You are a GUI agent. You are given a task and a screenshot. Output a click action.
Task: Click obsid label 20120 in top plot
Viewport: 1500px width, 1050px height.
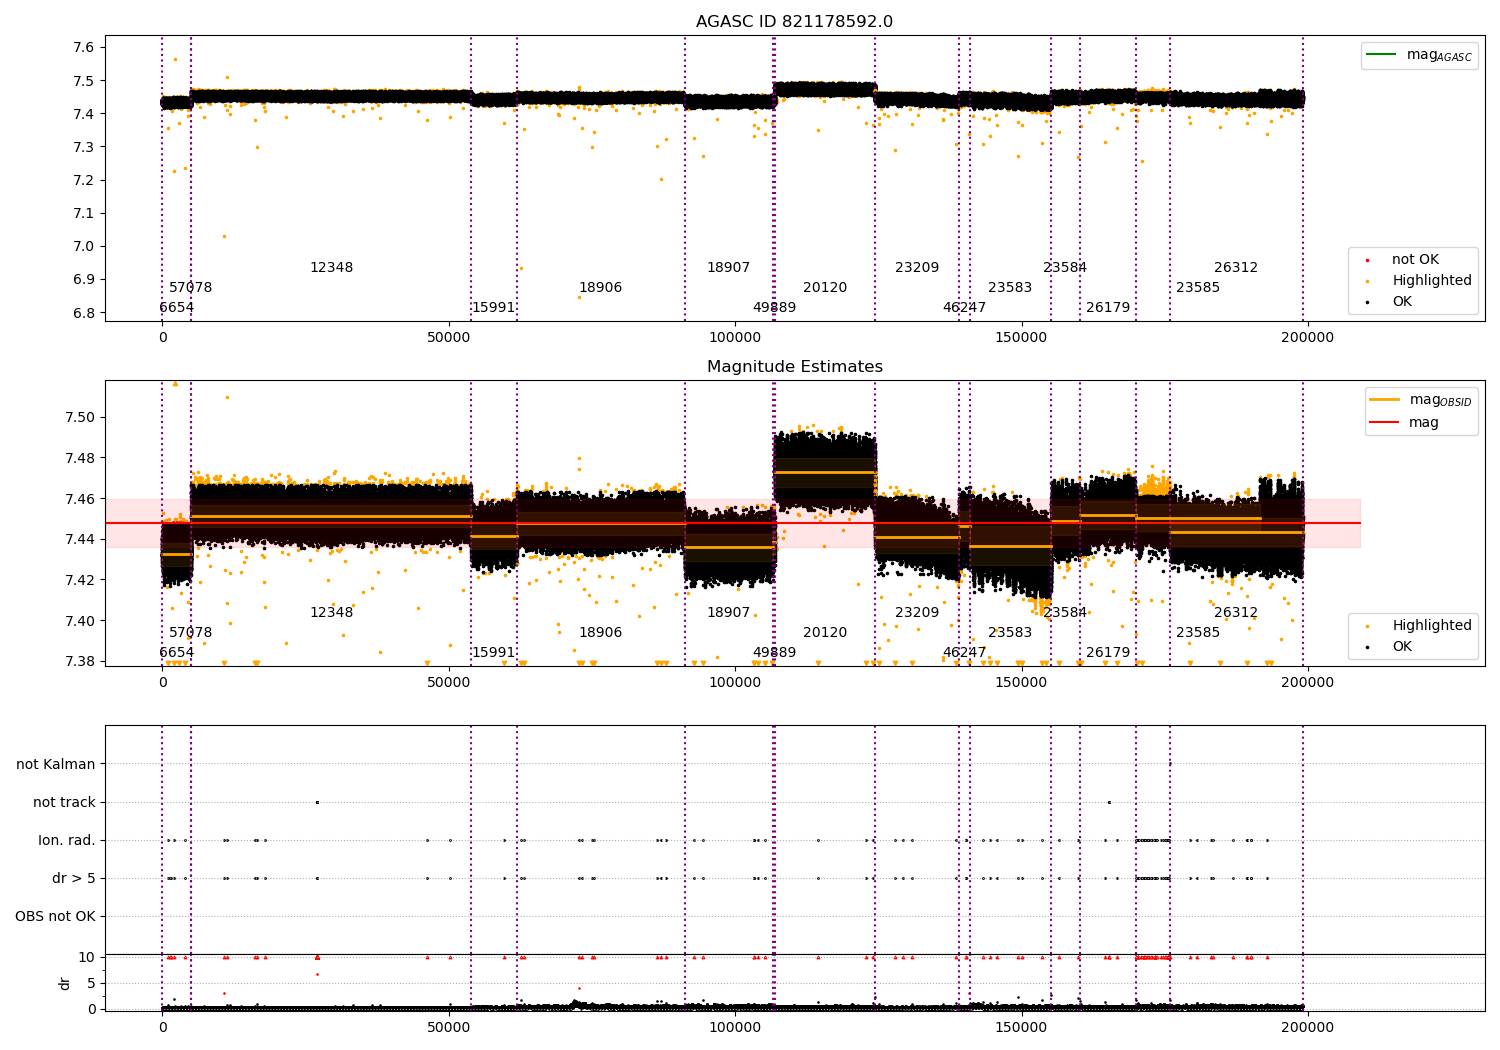tap(825, 288)
